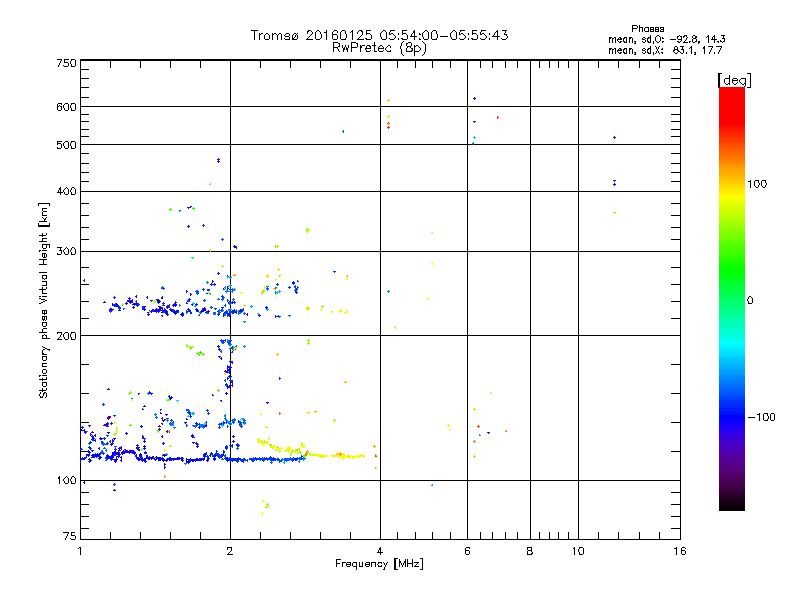
Task: Click the y-axis tick label '75'
Action: pyautogui.click(x=70, y=536)
